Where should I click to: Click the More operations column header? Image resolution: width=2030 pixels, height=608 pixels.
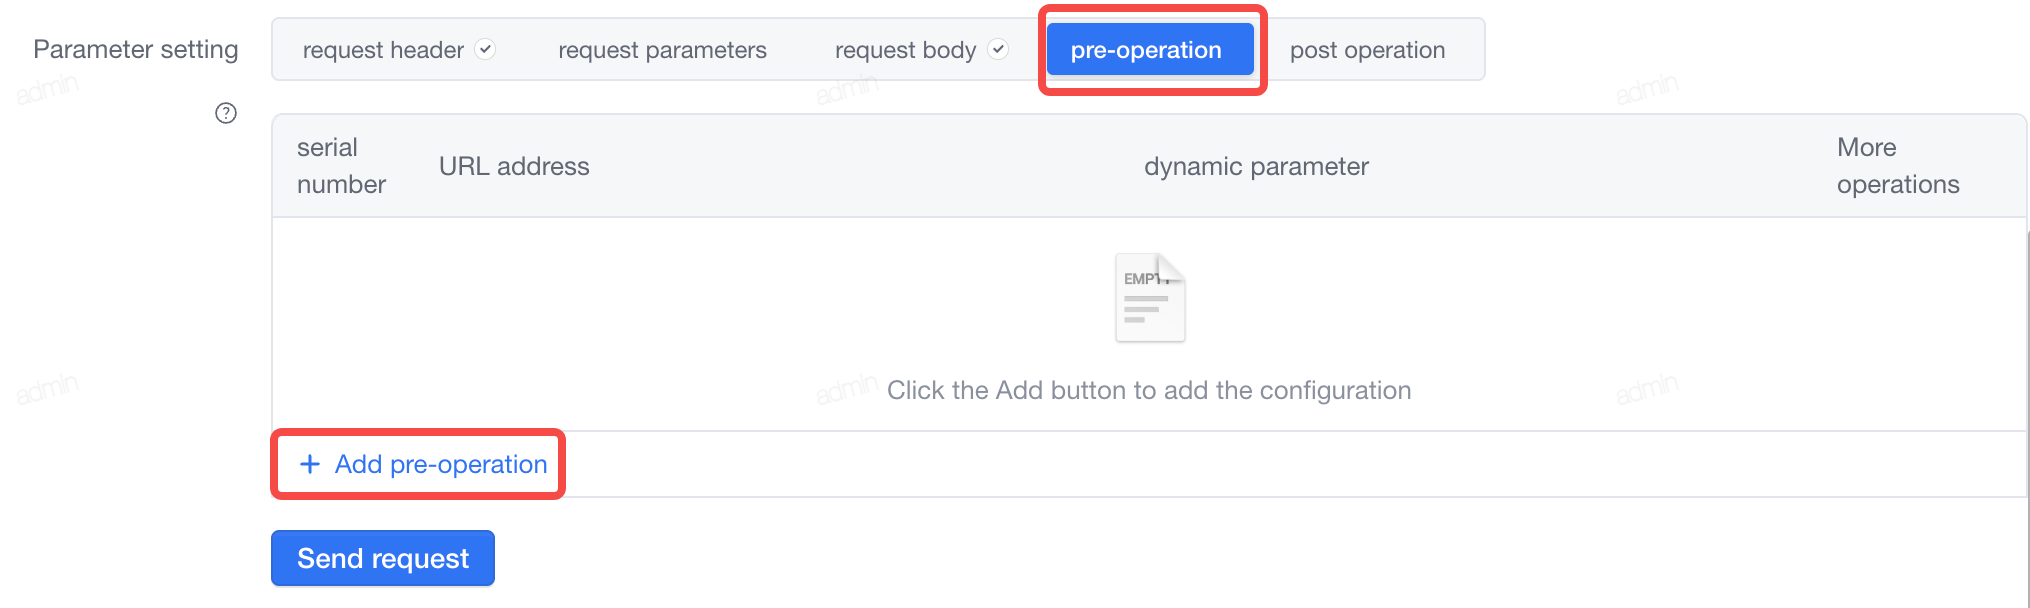point(1898,166)
